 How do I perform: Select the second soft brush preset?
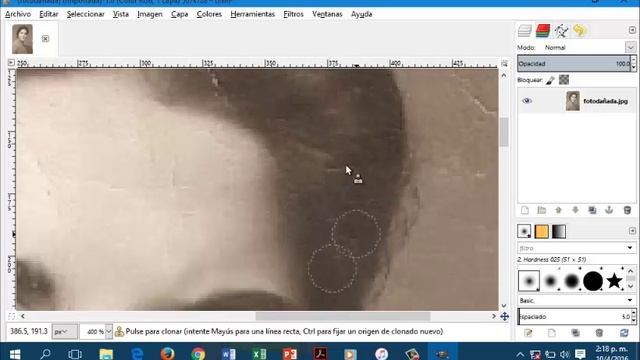(x=550, y=281)
